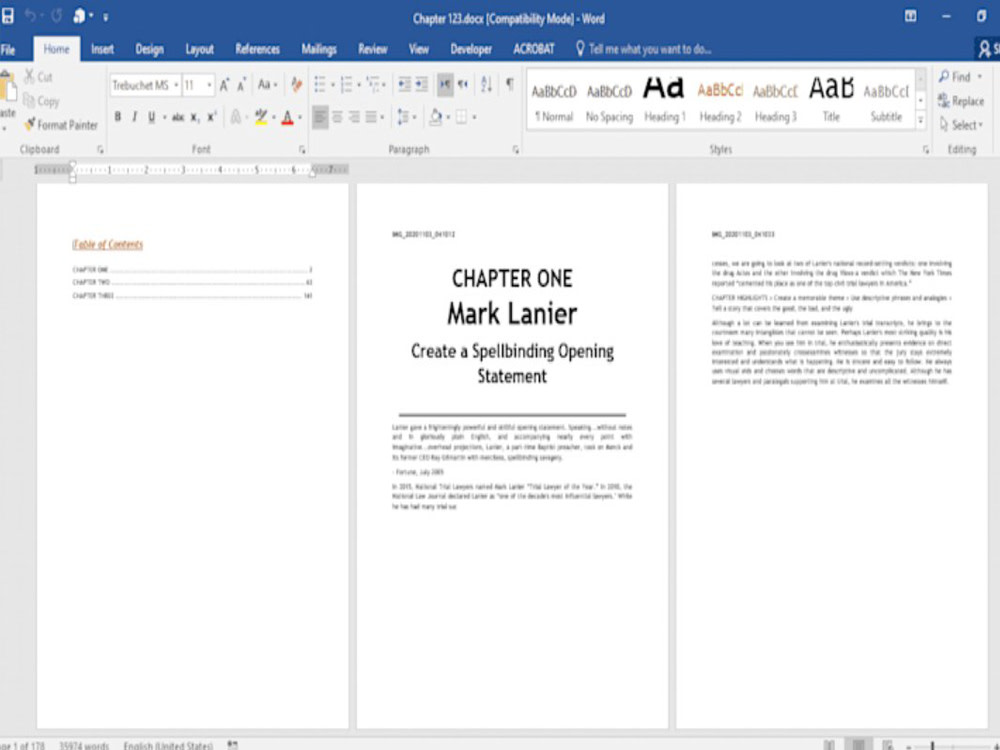Click the Save icon in the title bar
This screenshot has height=750, width=1000.
click(7, 16)
